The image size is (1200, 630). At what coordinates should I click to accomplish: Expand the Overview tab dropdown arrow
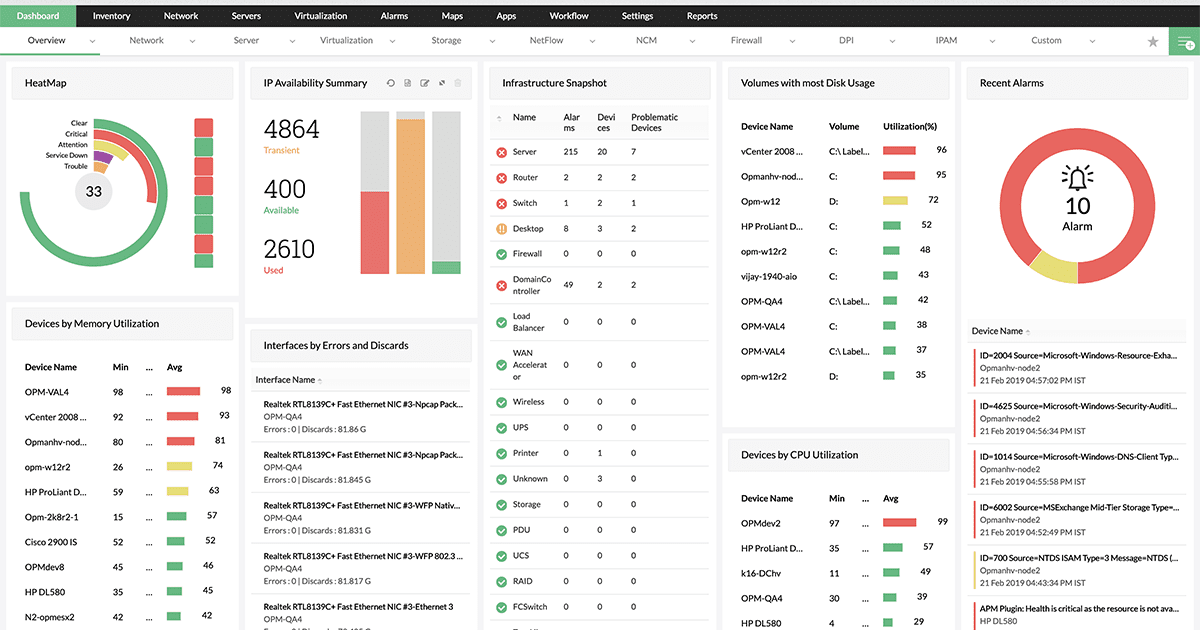tap(93, 41)
